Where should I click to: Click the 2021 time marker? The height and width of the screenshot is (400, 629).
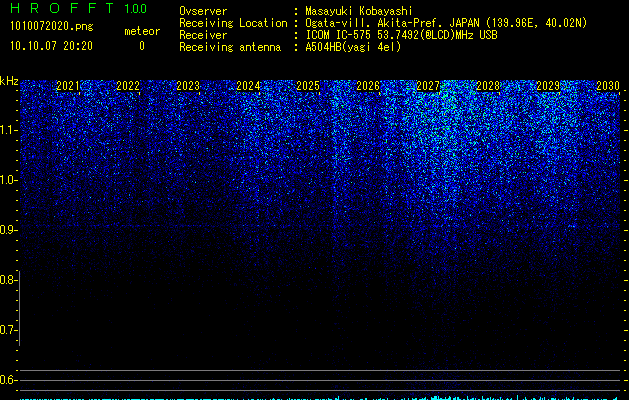point(68,86)
